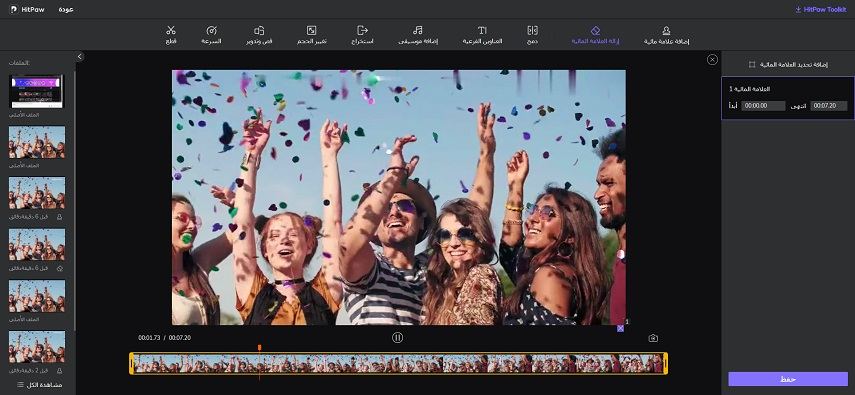Open the Resize tool

point(311,34)
